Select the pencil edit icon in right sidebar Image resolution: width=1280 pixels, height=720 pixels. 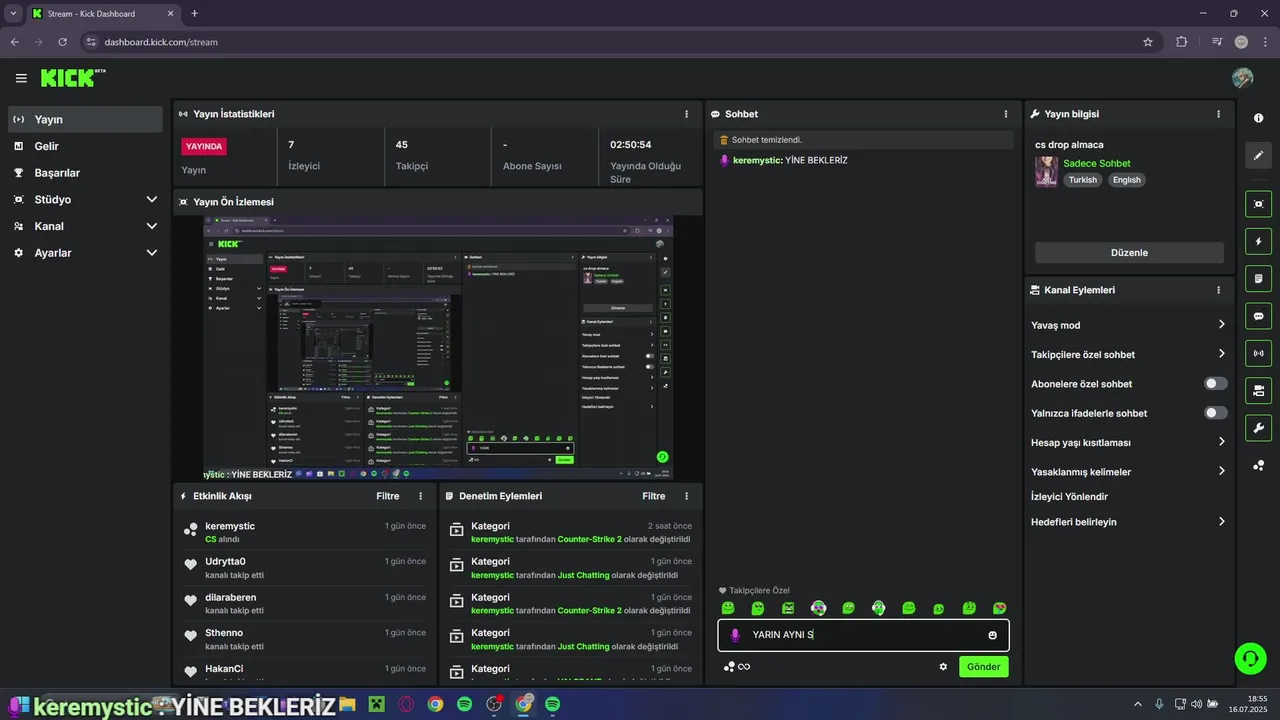(1258, 156)
